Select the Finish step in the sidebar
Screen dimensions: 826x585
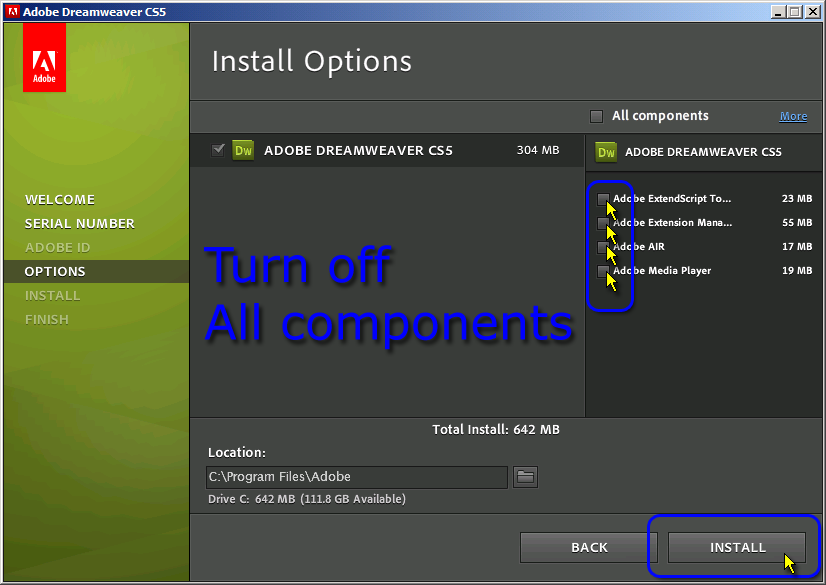(47, 320)
